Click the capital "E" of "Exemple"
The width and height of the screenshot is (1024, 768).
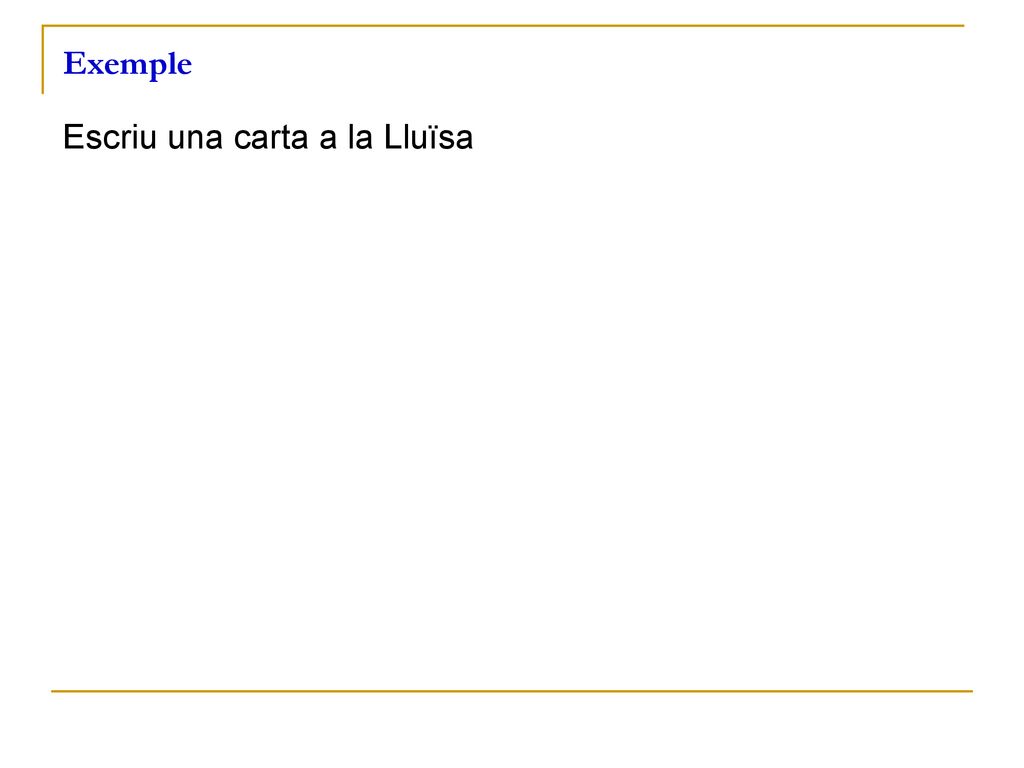pos(74,63)
